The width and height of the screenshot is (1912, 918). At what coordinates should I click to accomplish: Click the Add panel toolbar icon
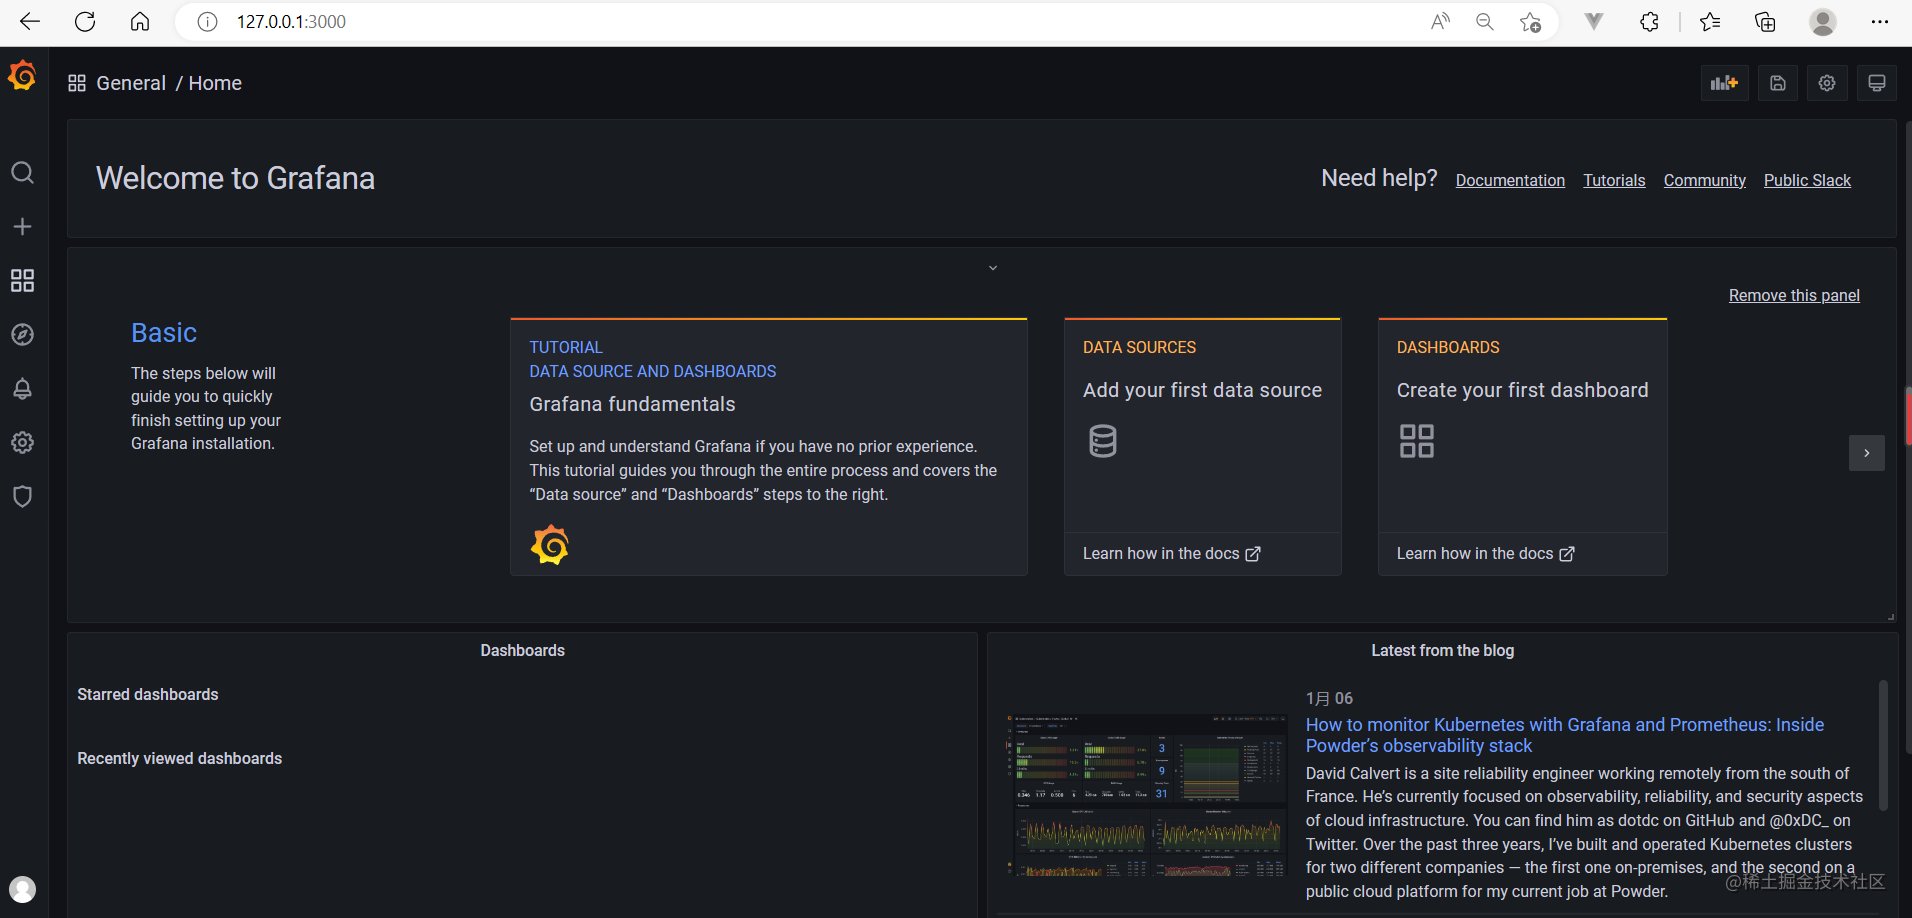(1724, 83)
